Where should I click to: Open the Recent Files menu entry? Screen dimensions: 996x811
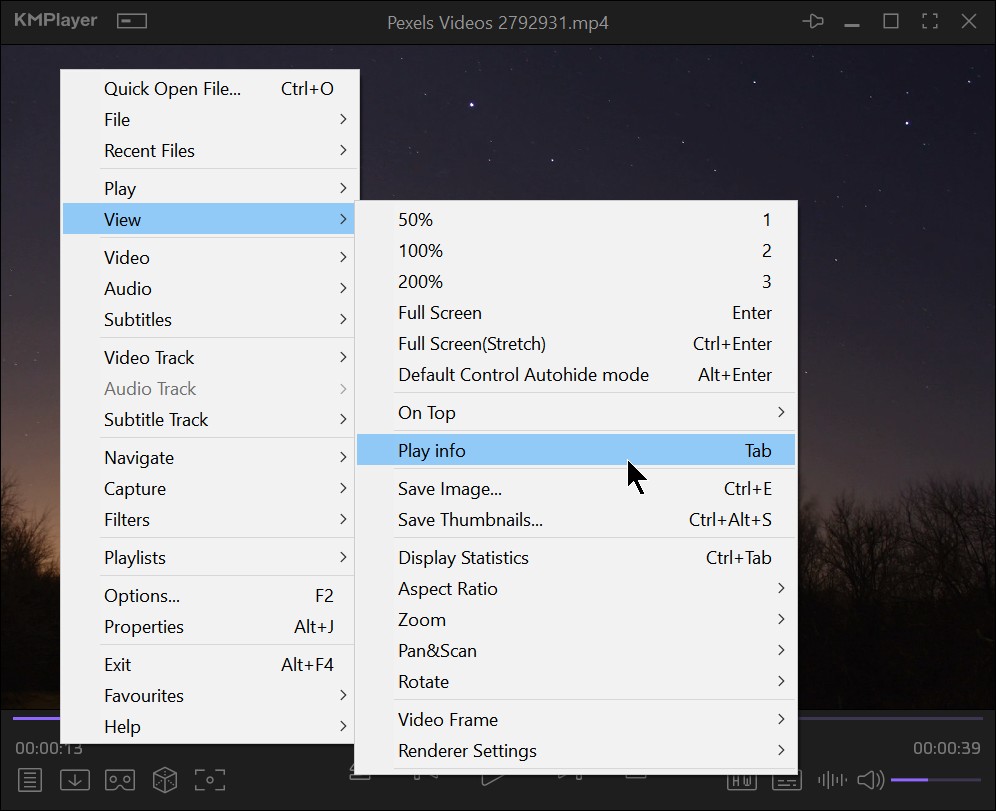point(149,150)
